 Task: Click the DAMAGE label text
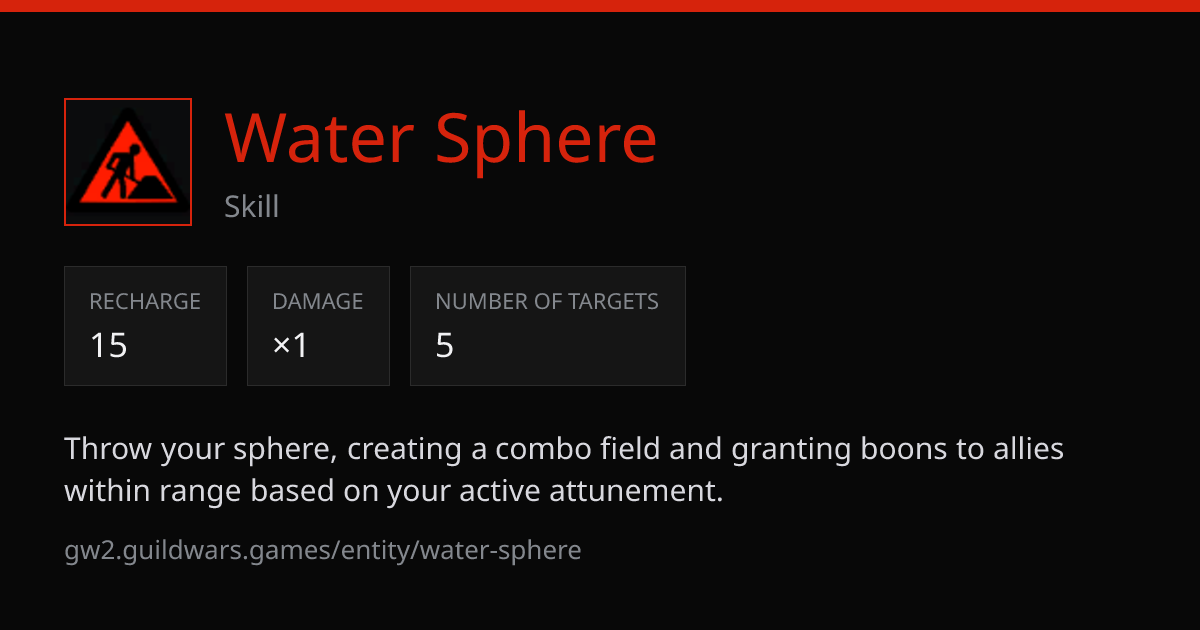pyautogui.click(x=318, y=301)
